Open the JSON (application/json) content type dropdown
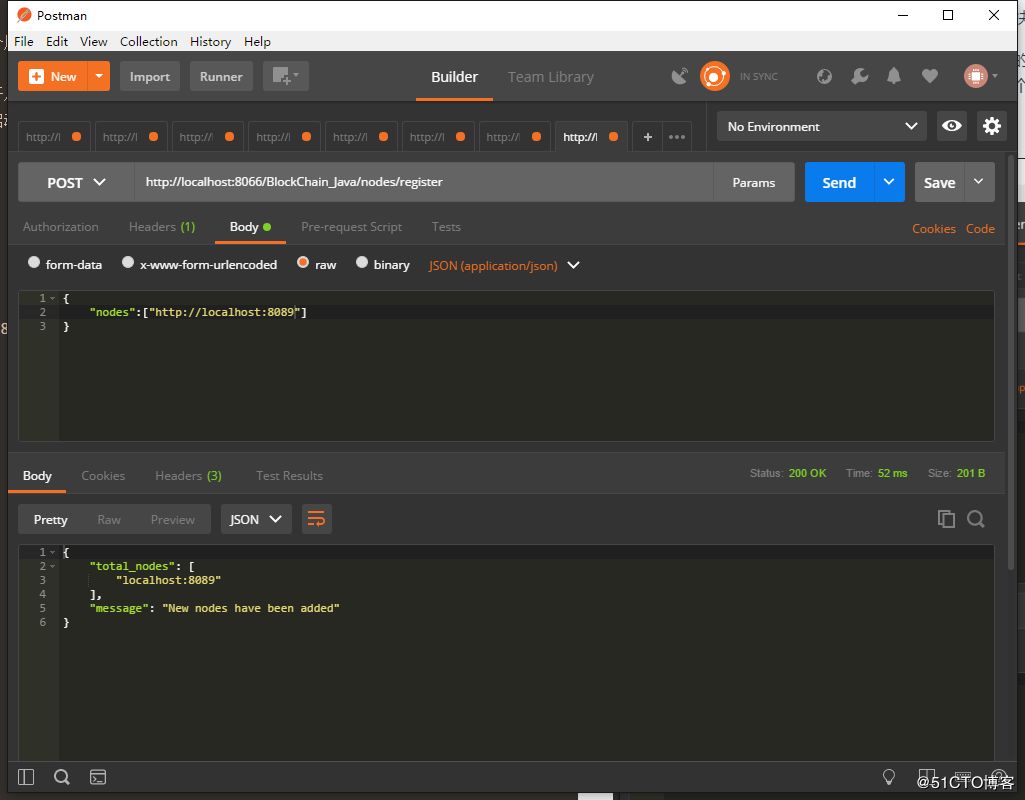1025x800 pixels. tap(504, 265)
